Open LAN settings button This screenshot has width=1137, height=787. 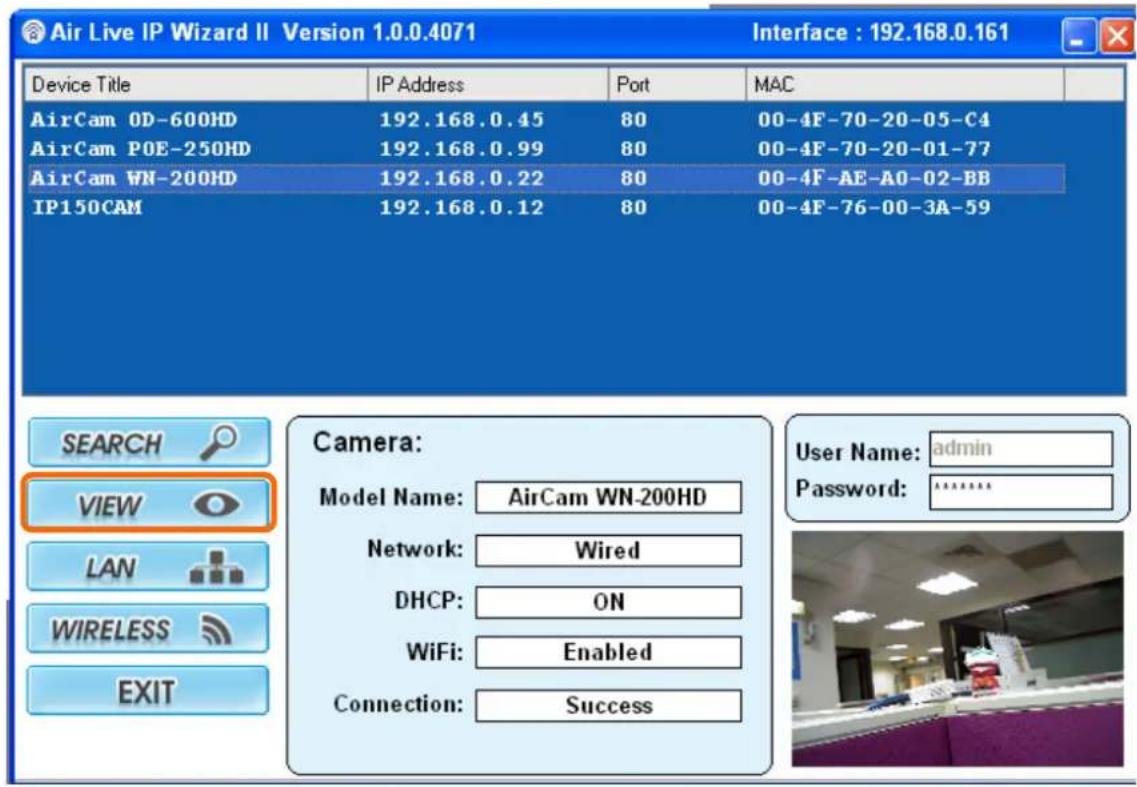(149, 566)
